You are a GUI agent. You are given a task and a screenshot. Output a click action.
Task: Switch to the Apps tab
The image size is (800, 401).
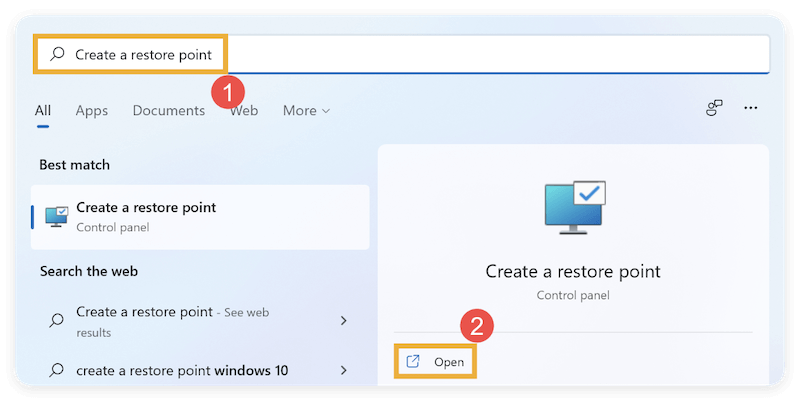(92, 111)
